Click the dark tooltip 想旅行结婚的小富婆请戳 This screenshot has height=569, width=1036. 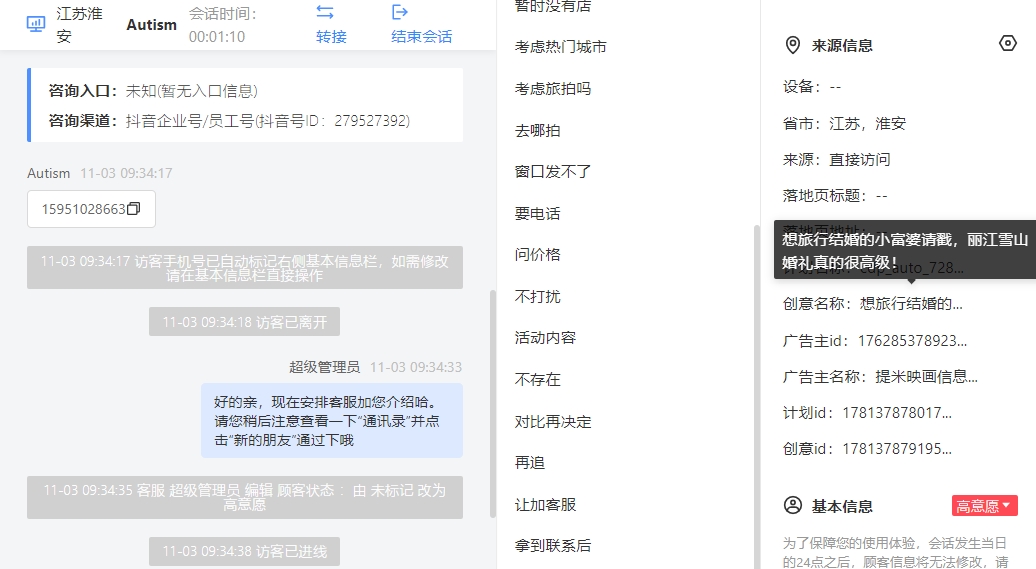click(905, 250)
